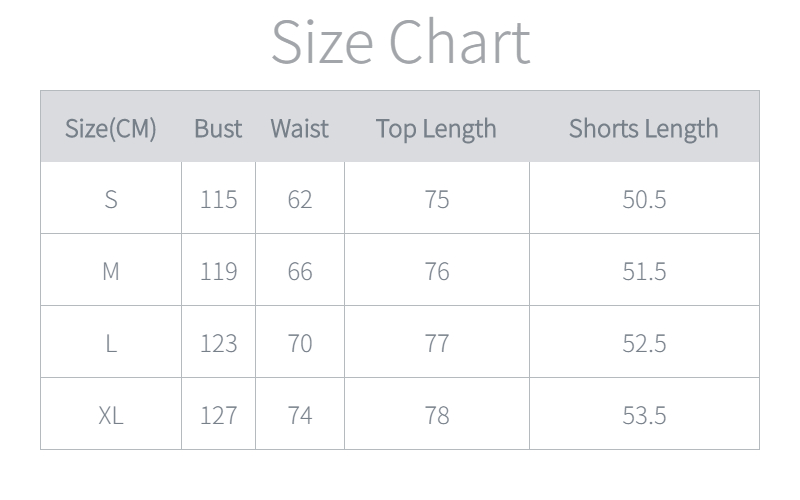Select the Shorts Length column header
The image size is (800, 500).
pyautogui.click(x=643, y=128)
